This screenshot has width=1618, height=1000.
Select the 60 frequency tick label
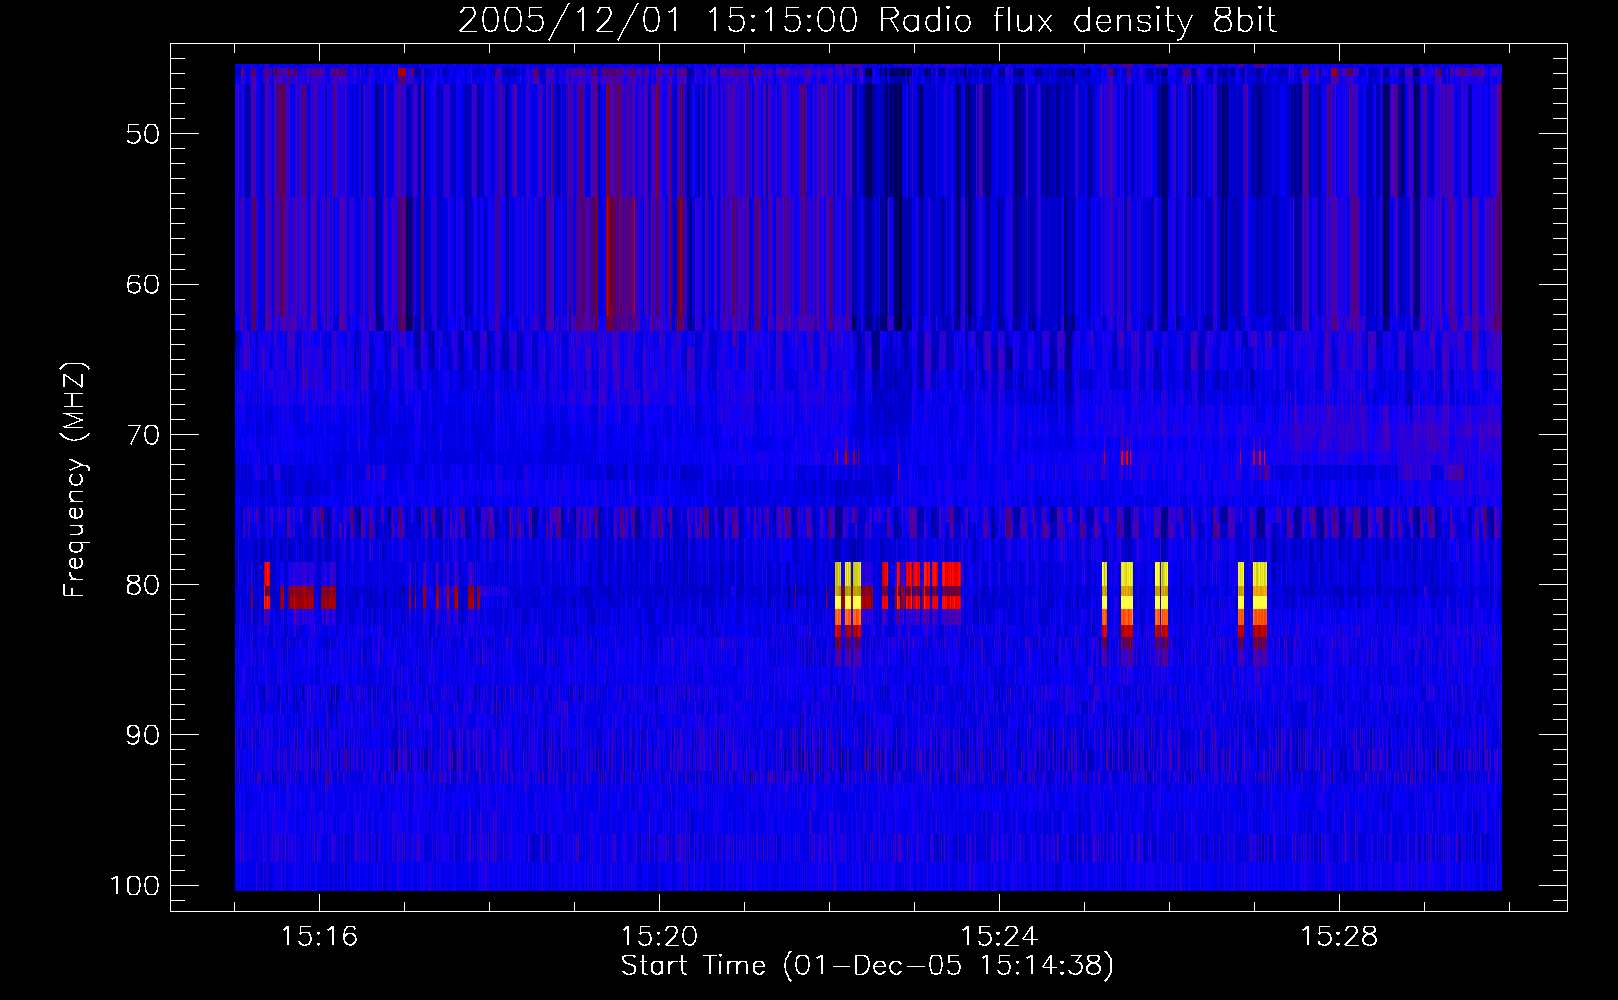pyautogui.click(x=143, y=284)
